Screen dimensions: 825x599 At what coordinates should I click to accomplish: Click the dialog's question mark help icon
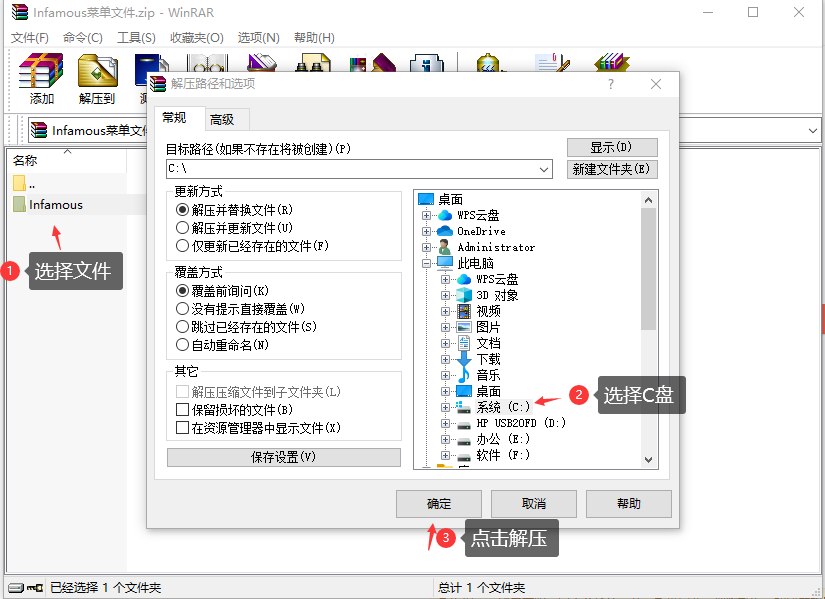611,84
